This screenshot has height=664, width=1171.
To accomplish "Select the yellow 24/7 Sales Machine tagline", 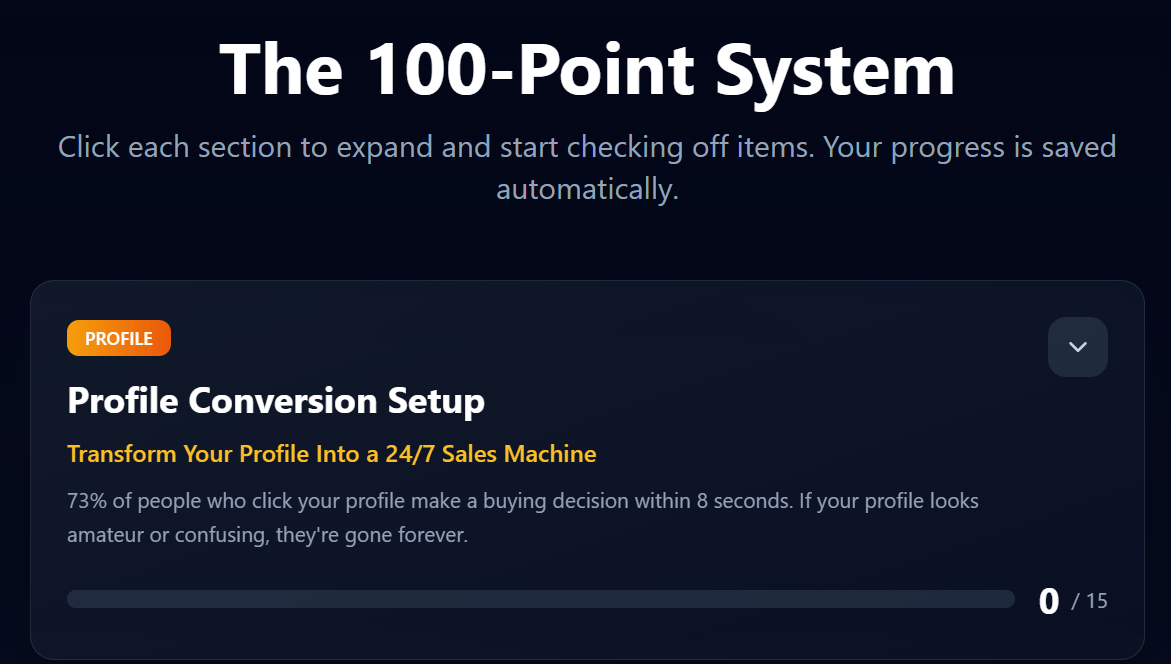I will point(331,454).
